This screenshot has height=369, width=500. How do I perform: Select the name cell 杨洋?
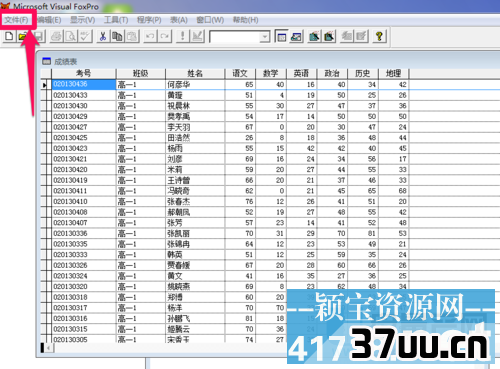tap(195, 308)
